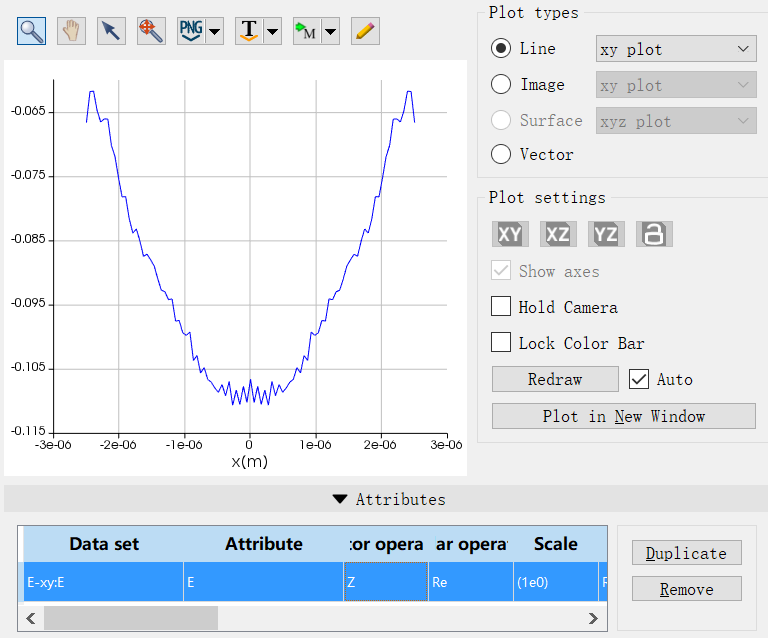This screenshot has height=638, width=768.
Task: Click the table's right scroll arrow
Action: point(593,618)
